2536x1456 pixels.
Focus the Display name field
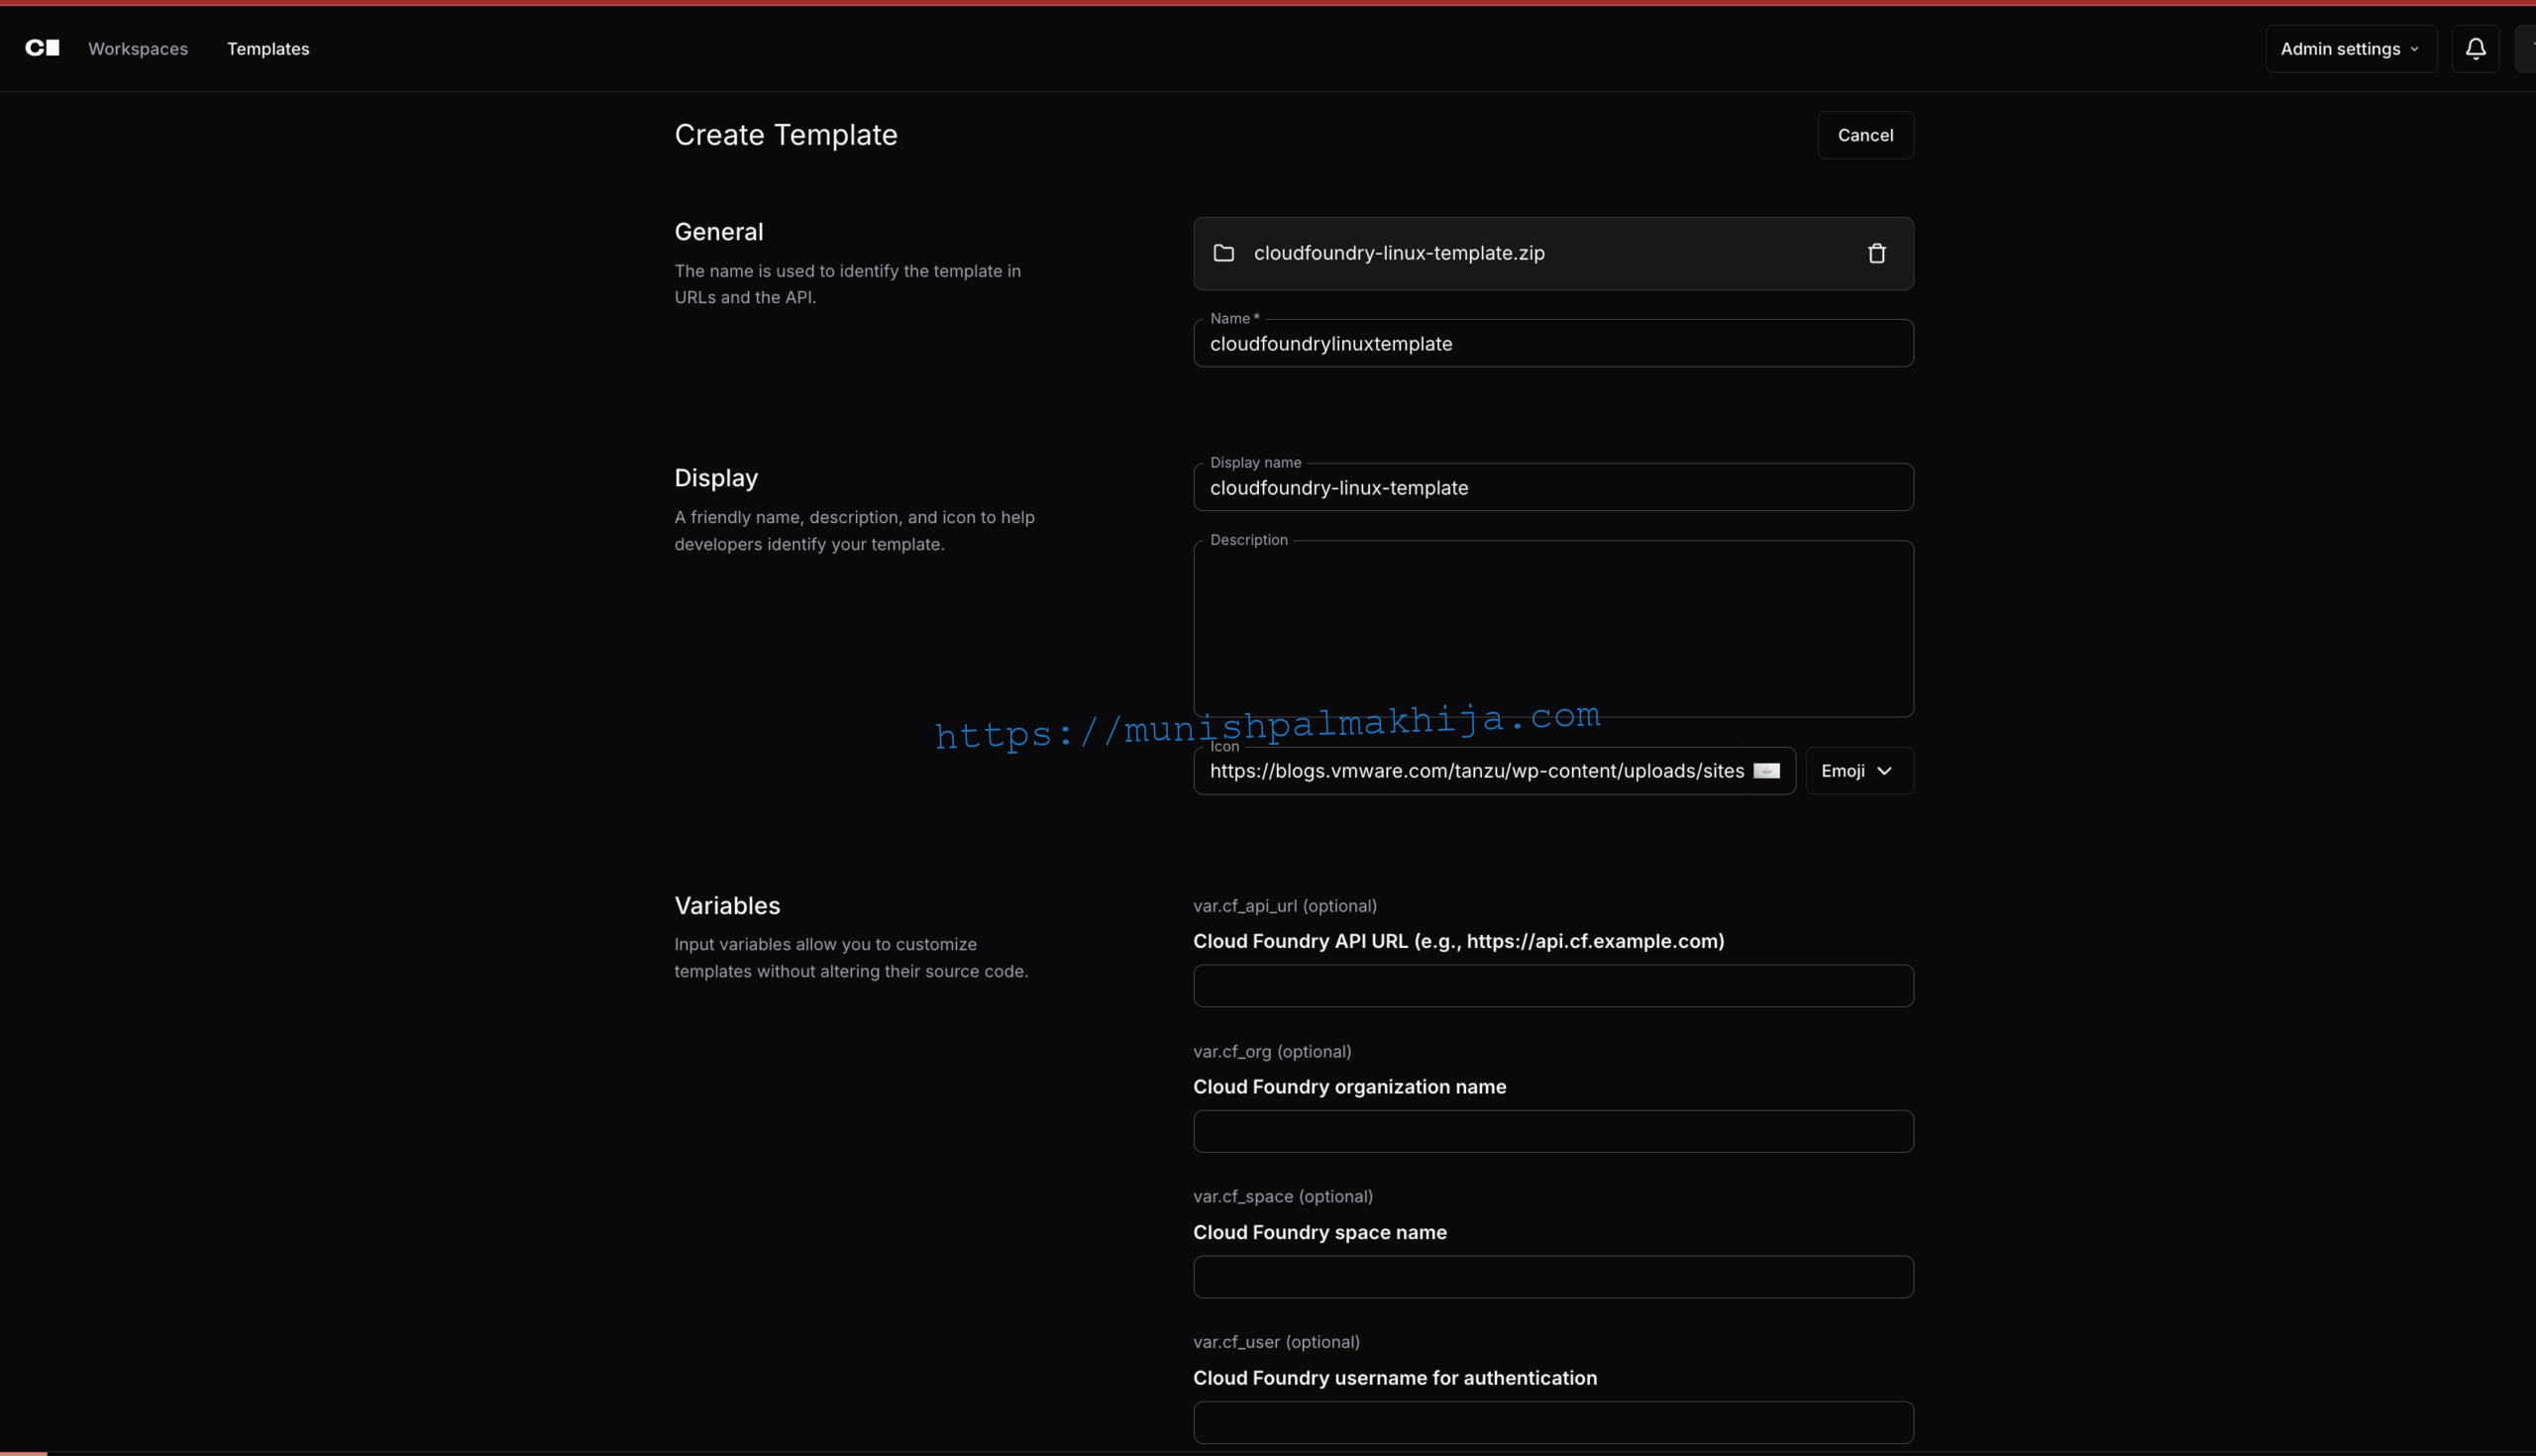(x=1552, y=488)
